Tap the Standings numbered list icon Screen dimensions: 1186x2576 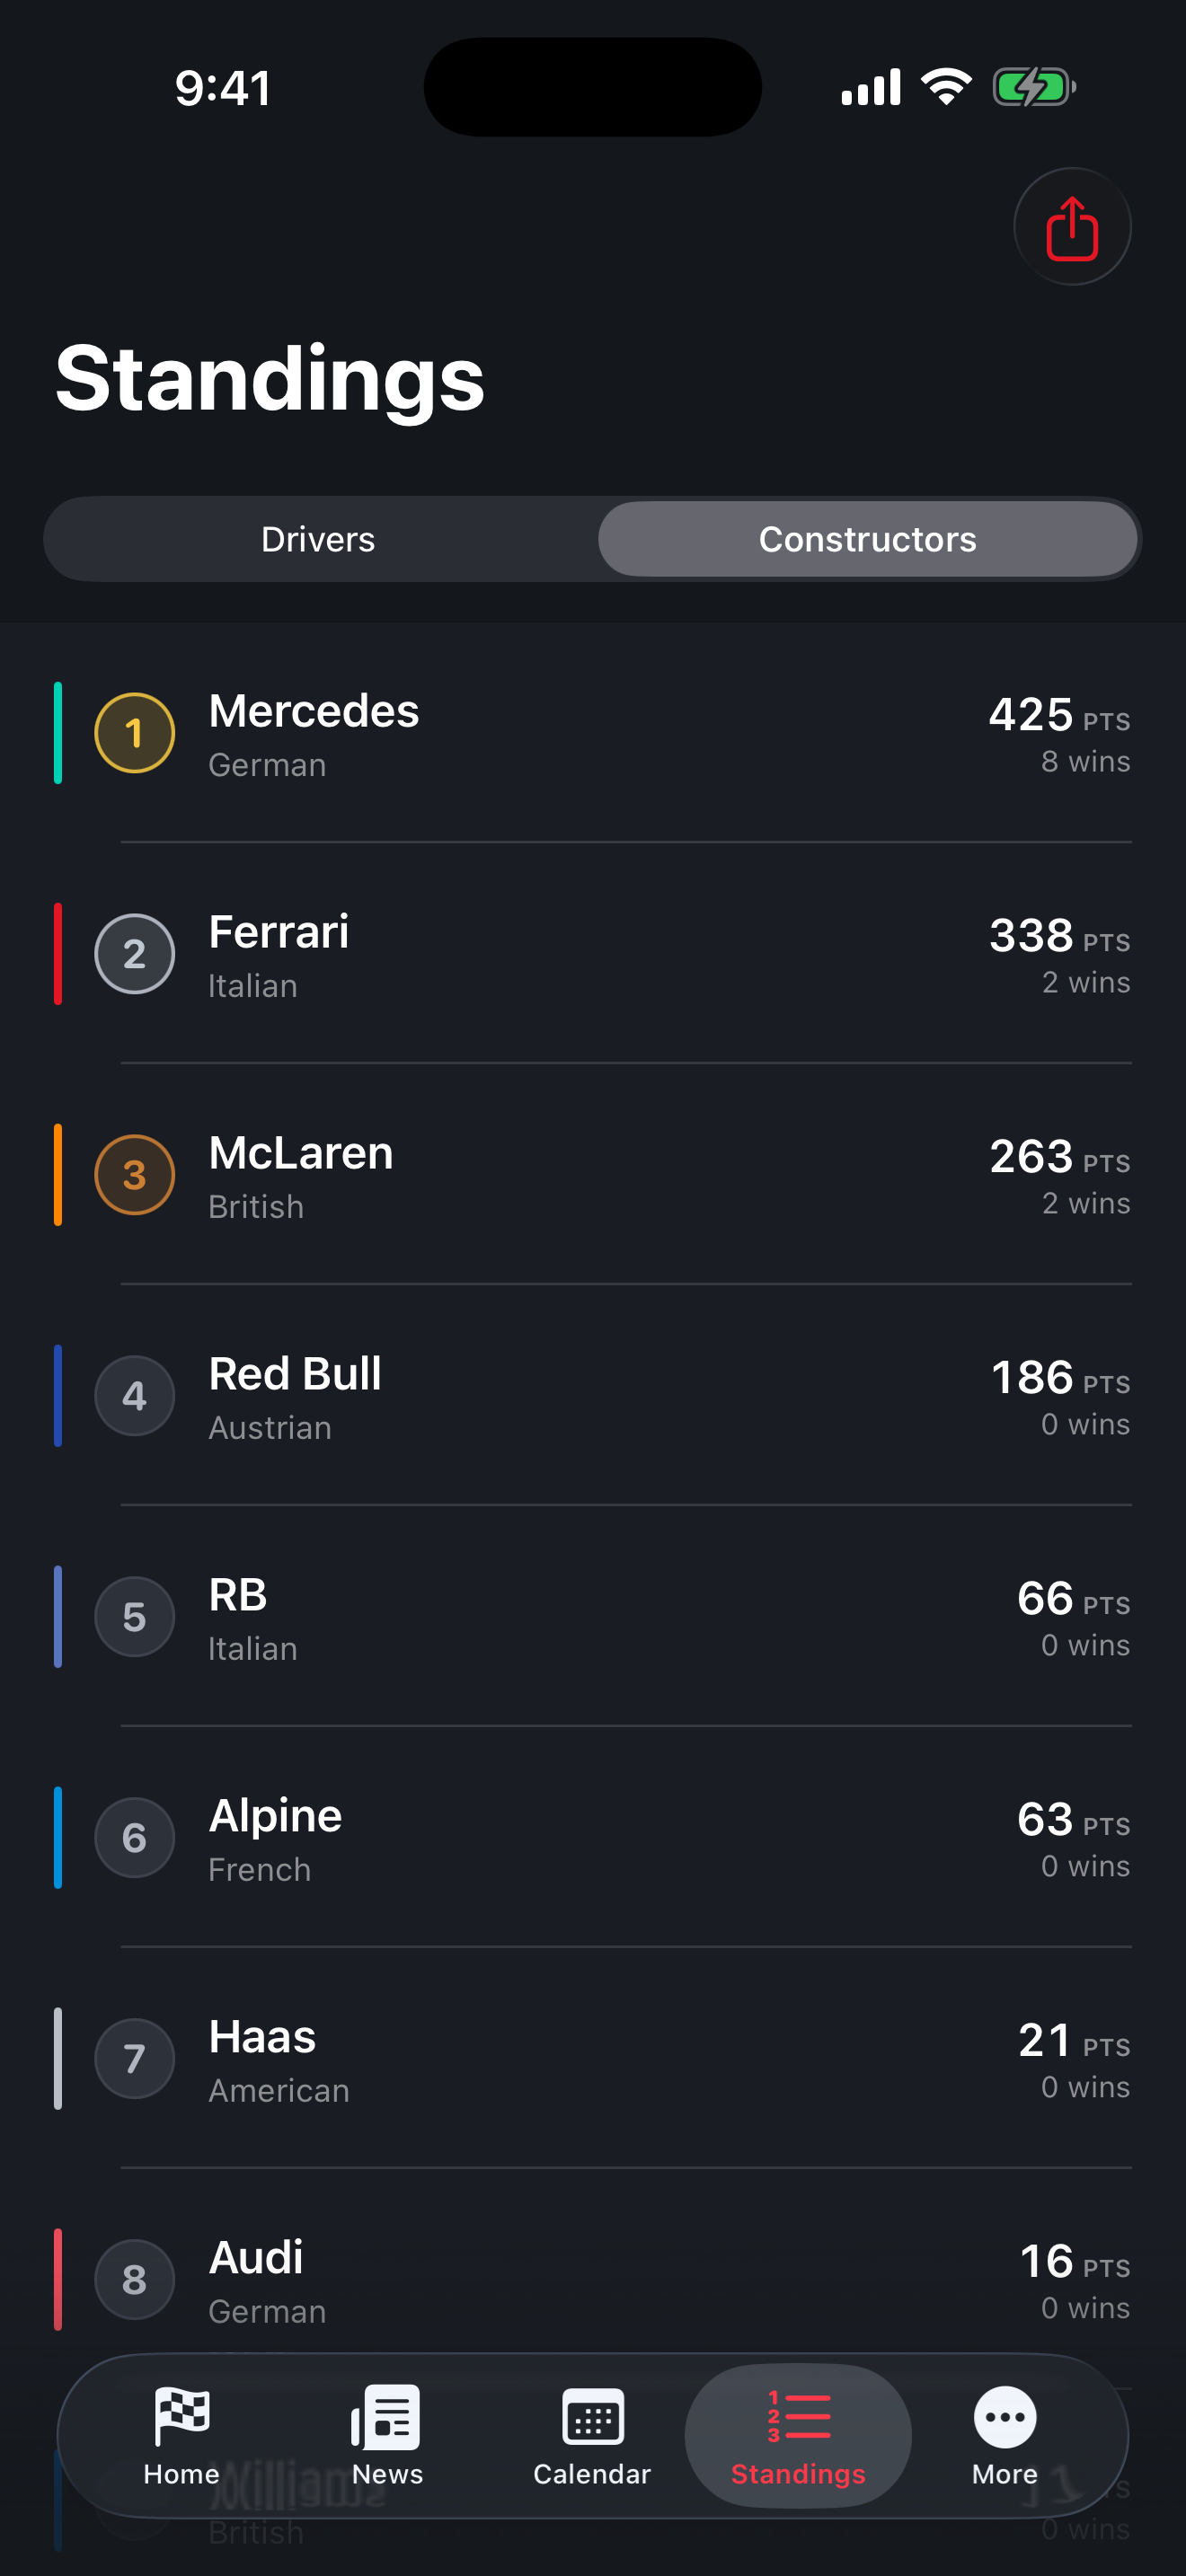click(x=798, y=2416)
